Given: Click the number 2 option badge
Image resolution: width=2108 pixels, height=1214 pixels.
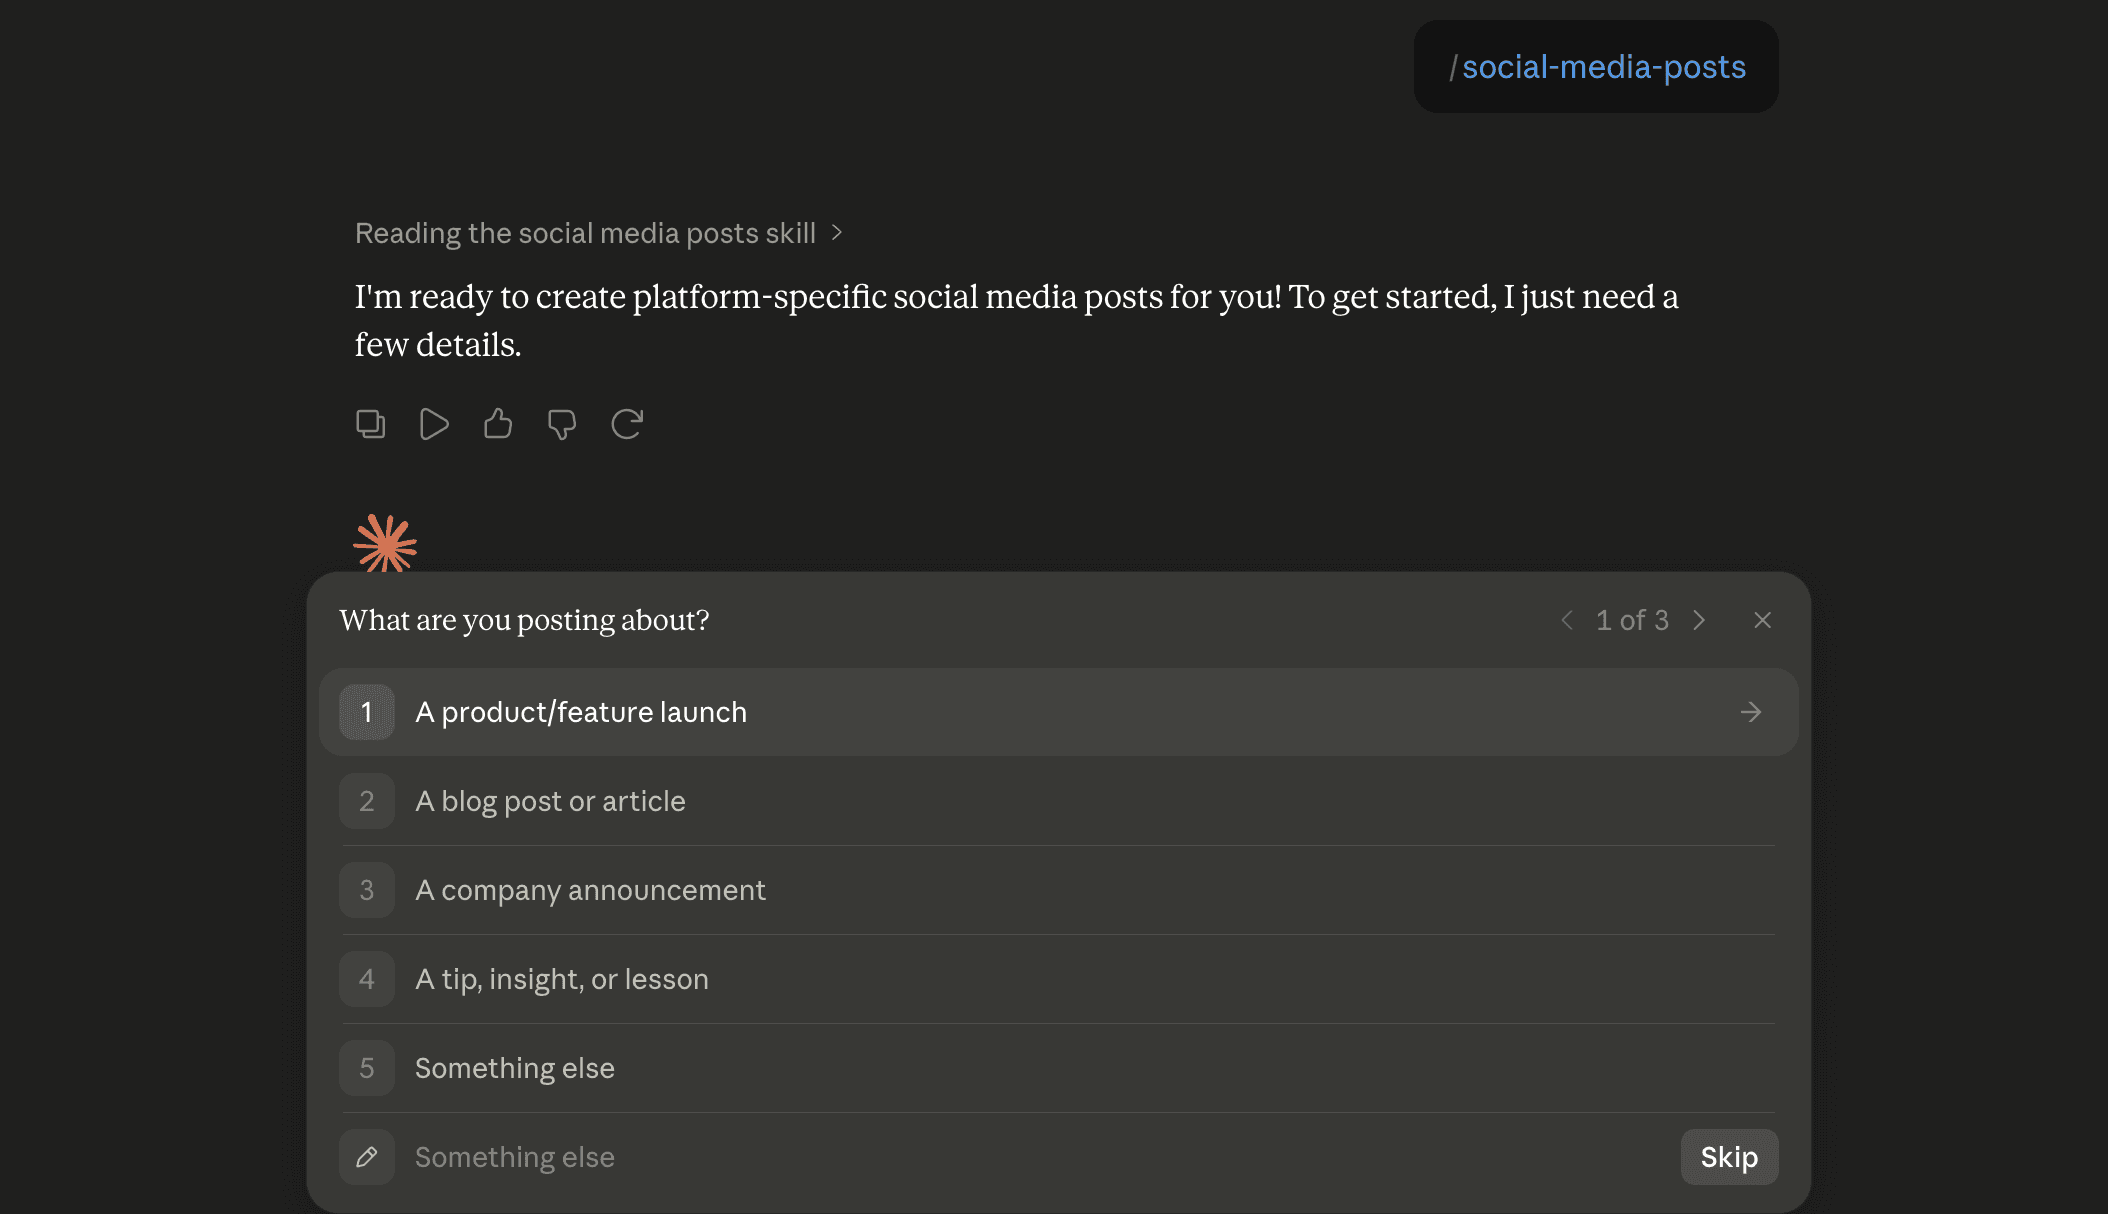Looking at the screenshot, I should [367, 801].
